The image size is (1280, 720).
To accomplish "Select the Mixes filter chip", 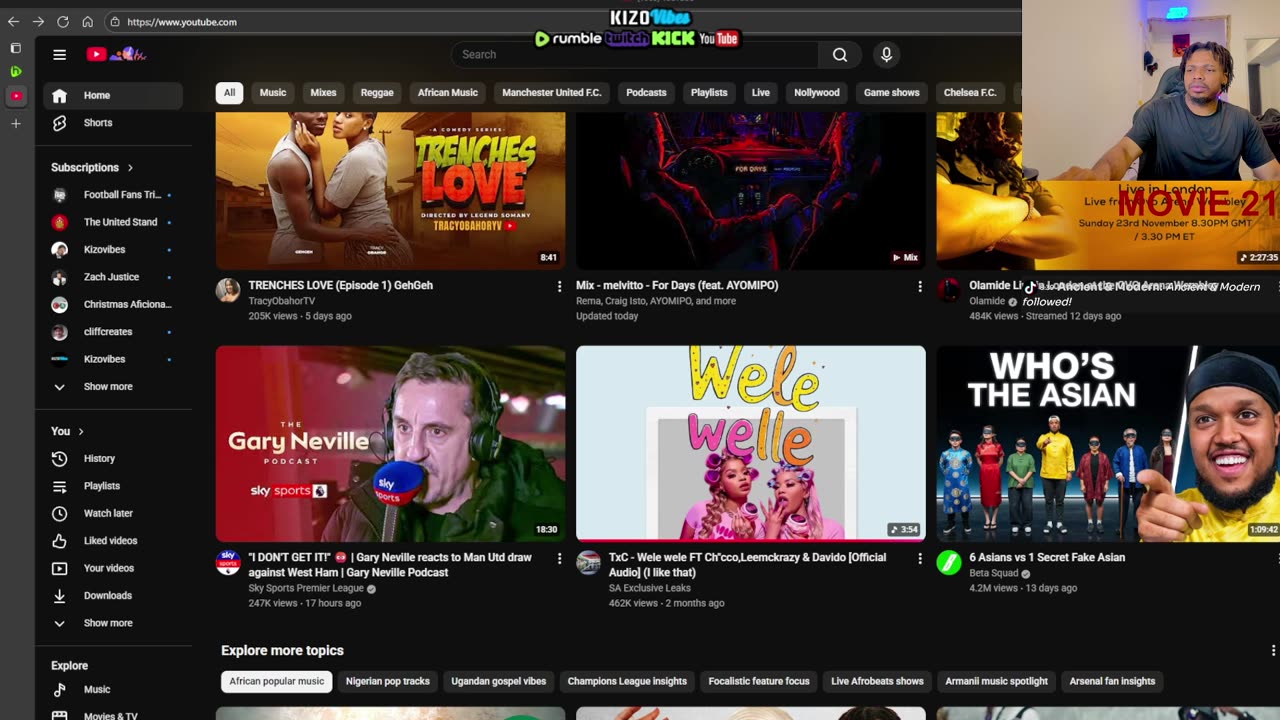I will (x=323, y=93).
